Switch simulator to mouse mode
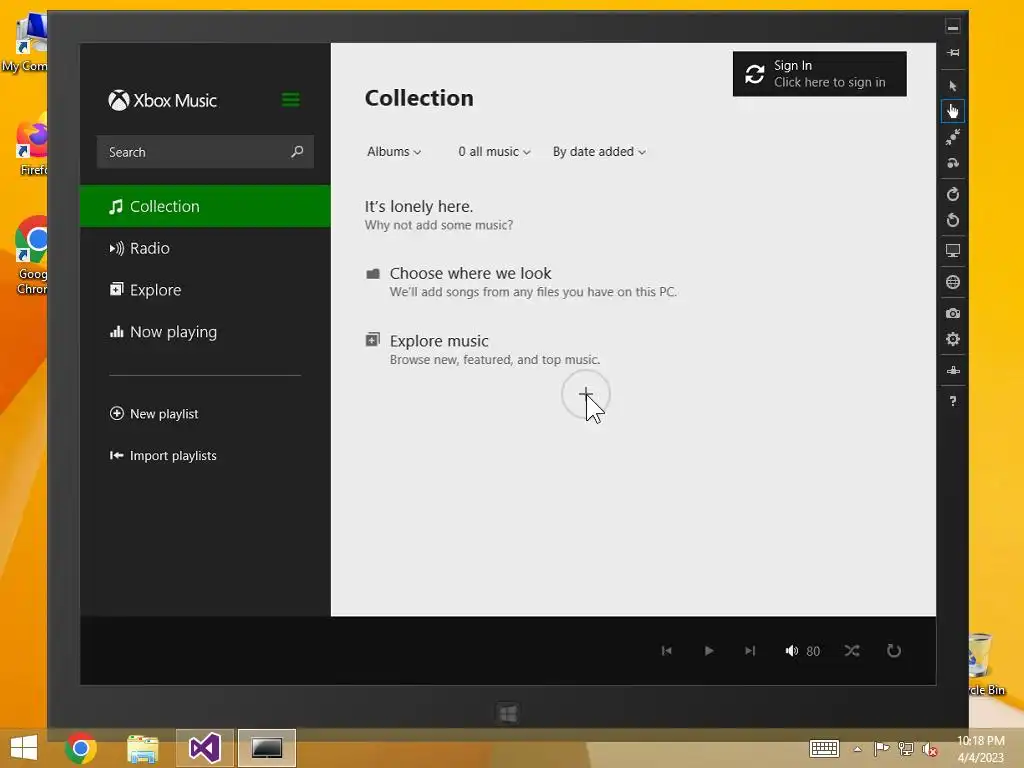1024x768 pixels. coord(953,86)
